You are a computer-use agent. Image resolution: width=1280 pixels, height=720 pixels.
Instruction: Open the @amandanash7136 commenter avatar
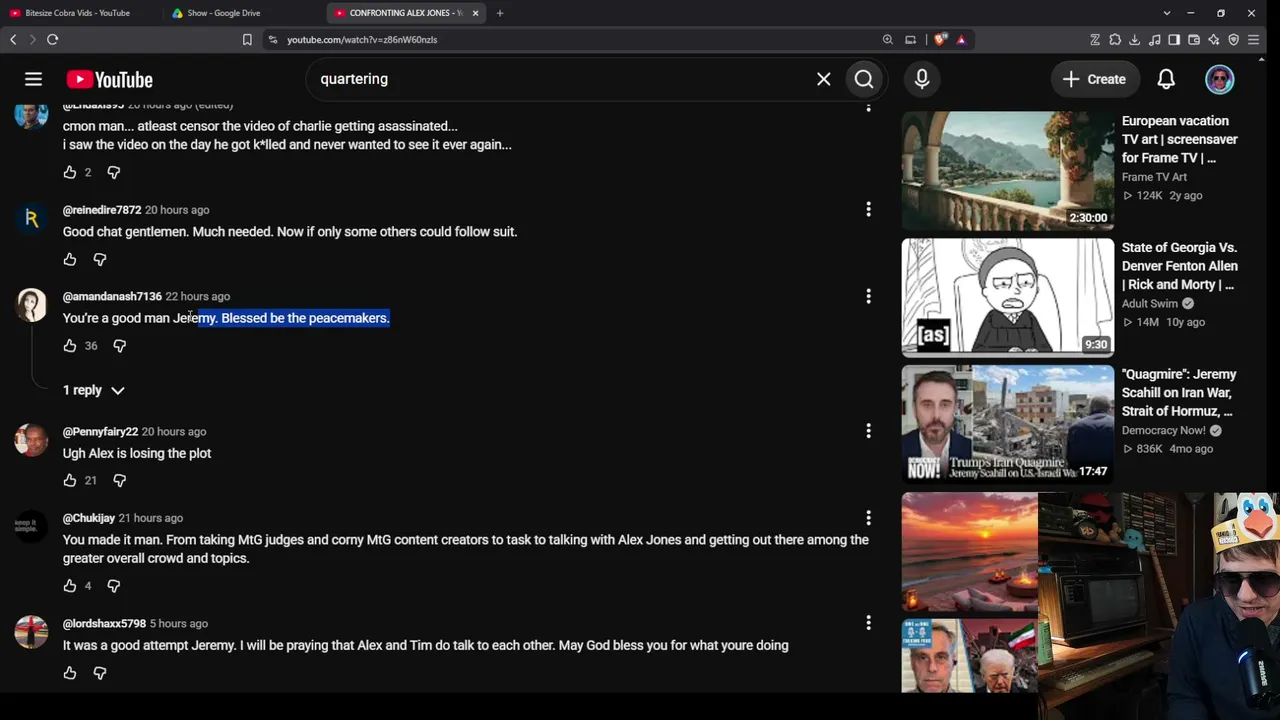tap(31, 305)
